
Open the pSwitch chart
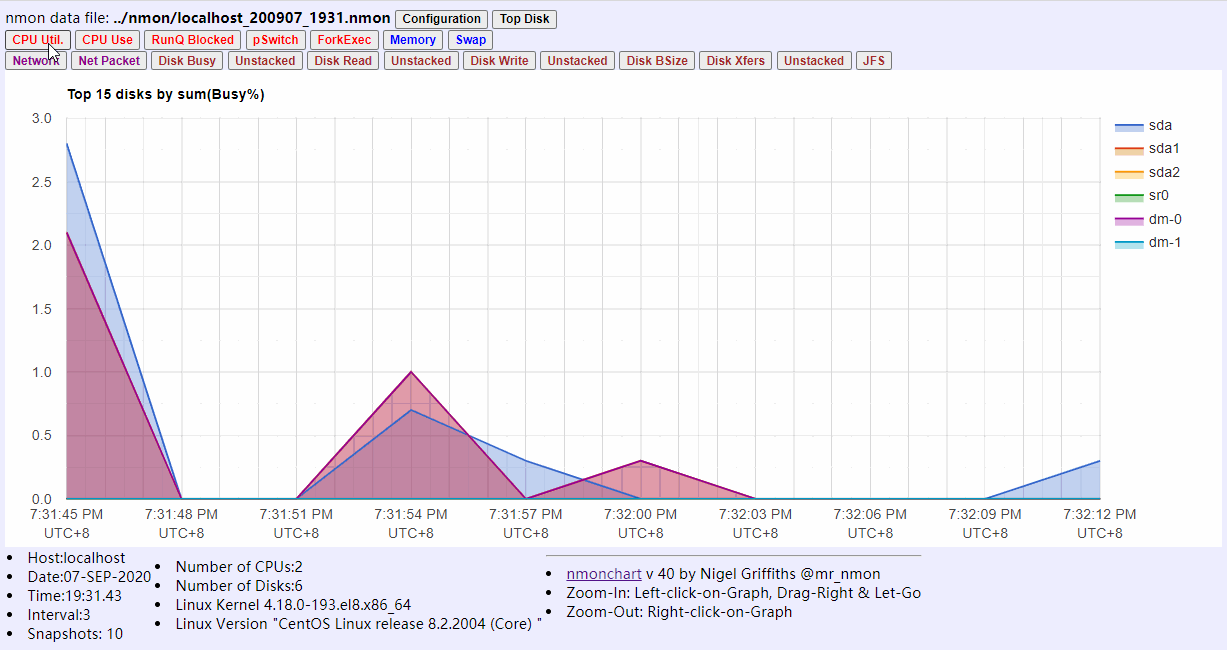coord(275,39)
